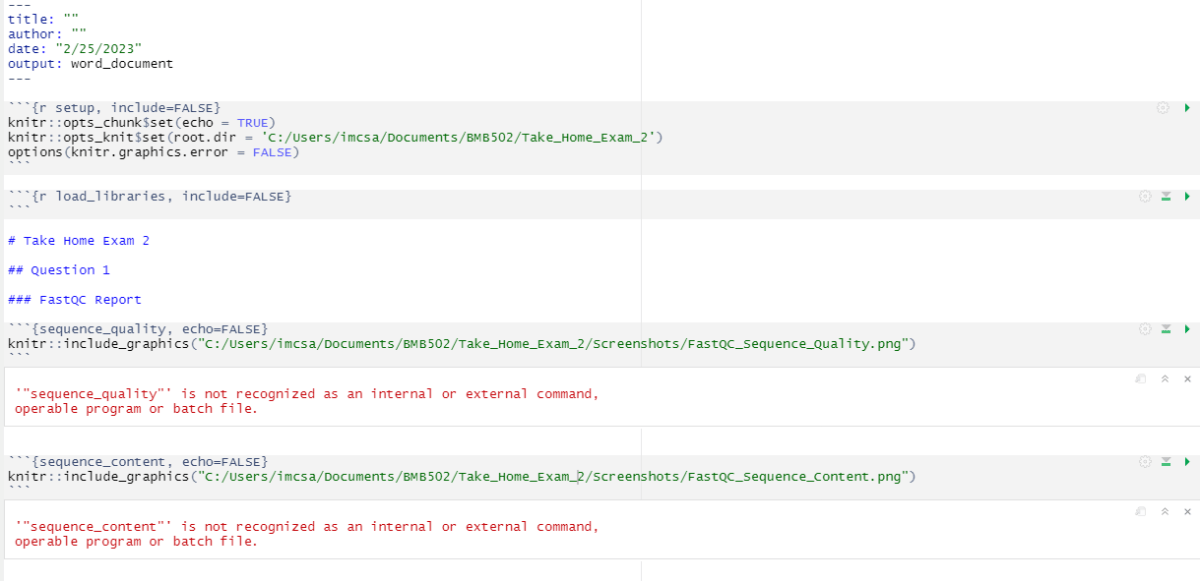Run the setup chunk with green play arrow

pyautogui.click(x=1187, y=108)
